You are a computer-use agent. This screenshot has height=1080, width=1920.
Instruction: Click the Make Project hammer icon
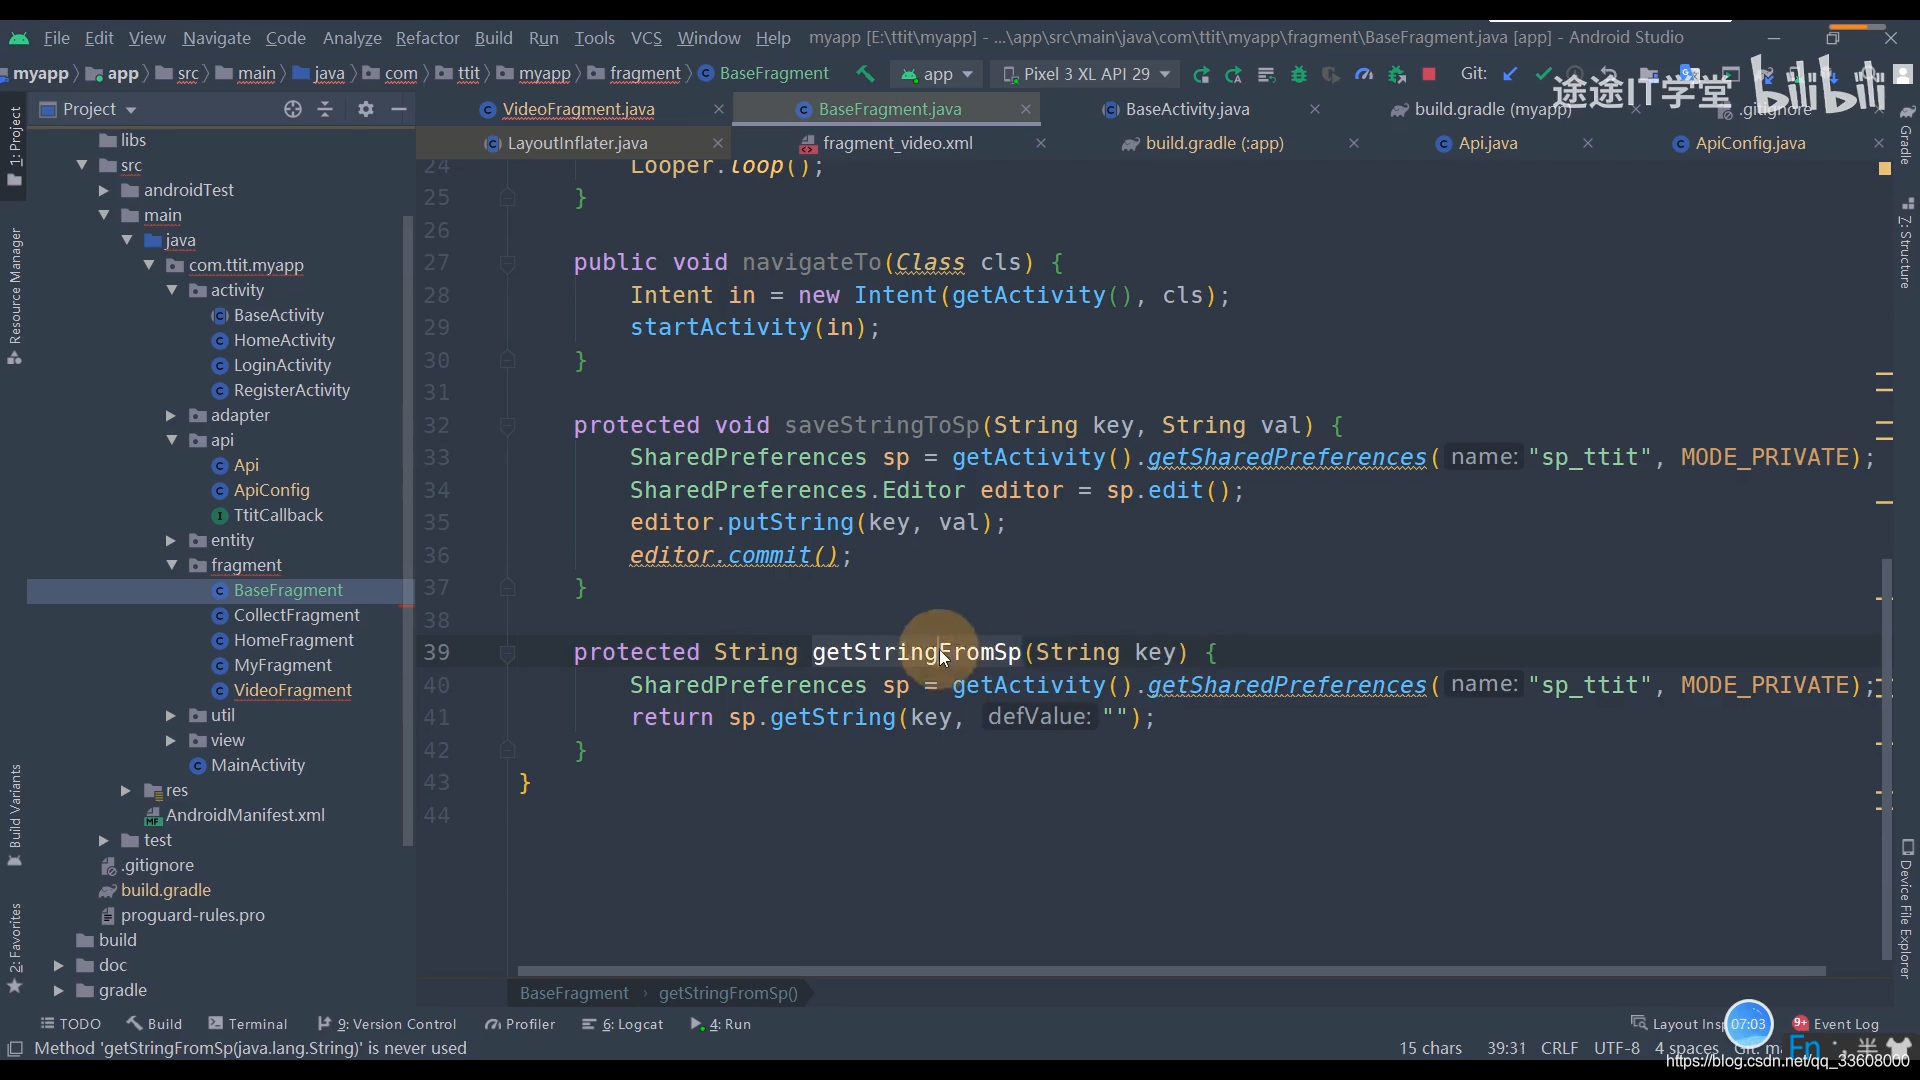tap(865, 73)
